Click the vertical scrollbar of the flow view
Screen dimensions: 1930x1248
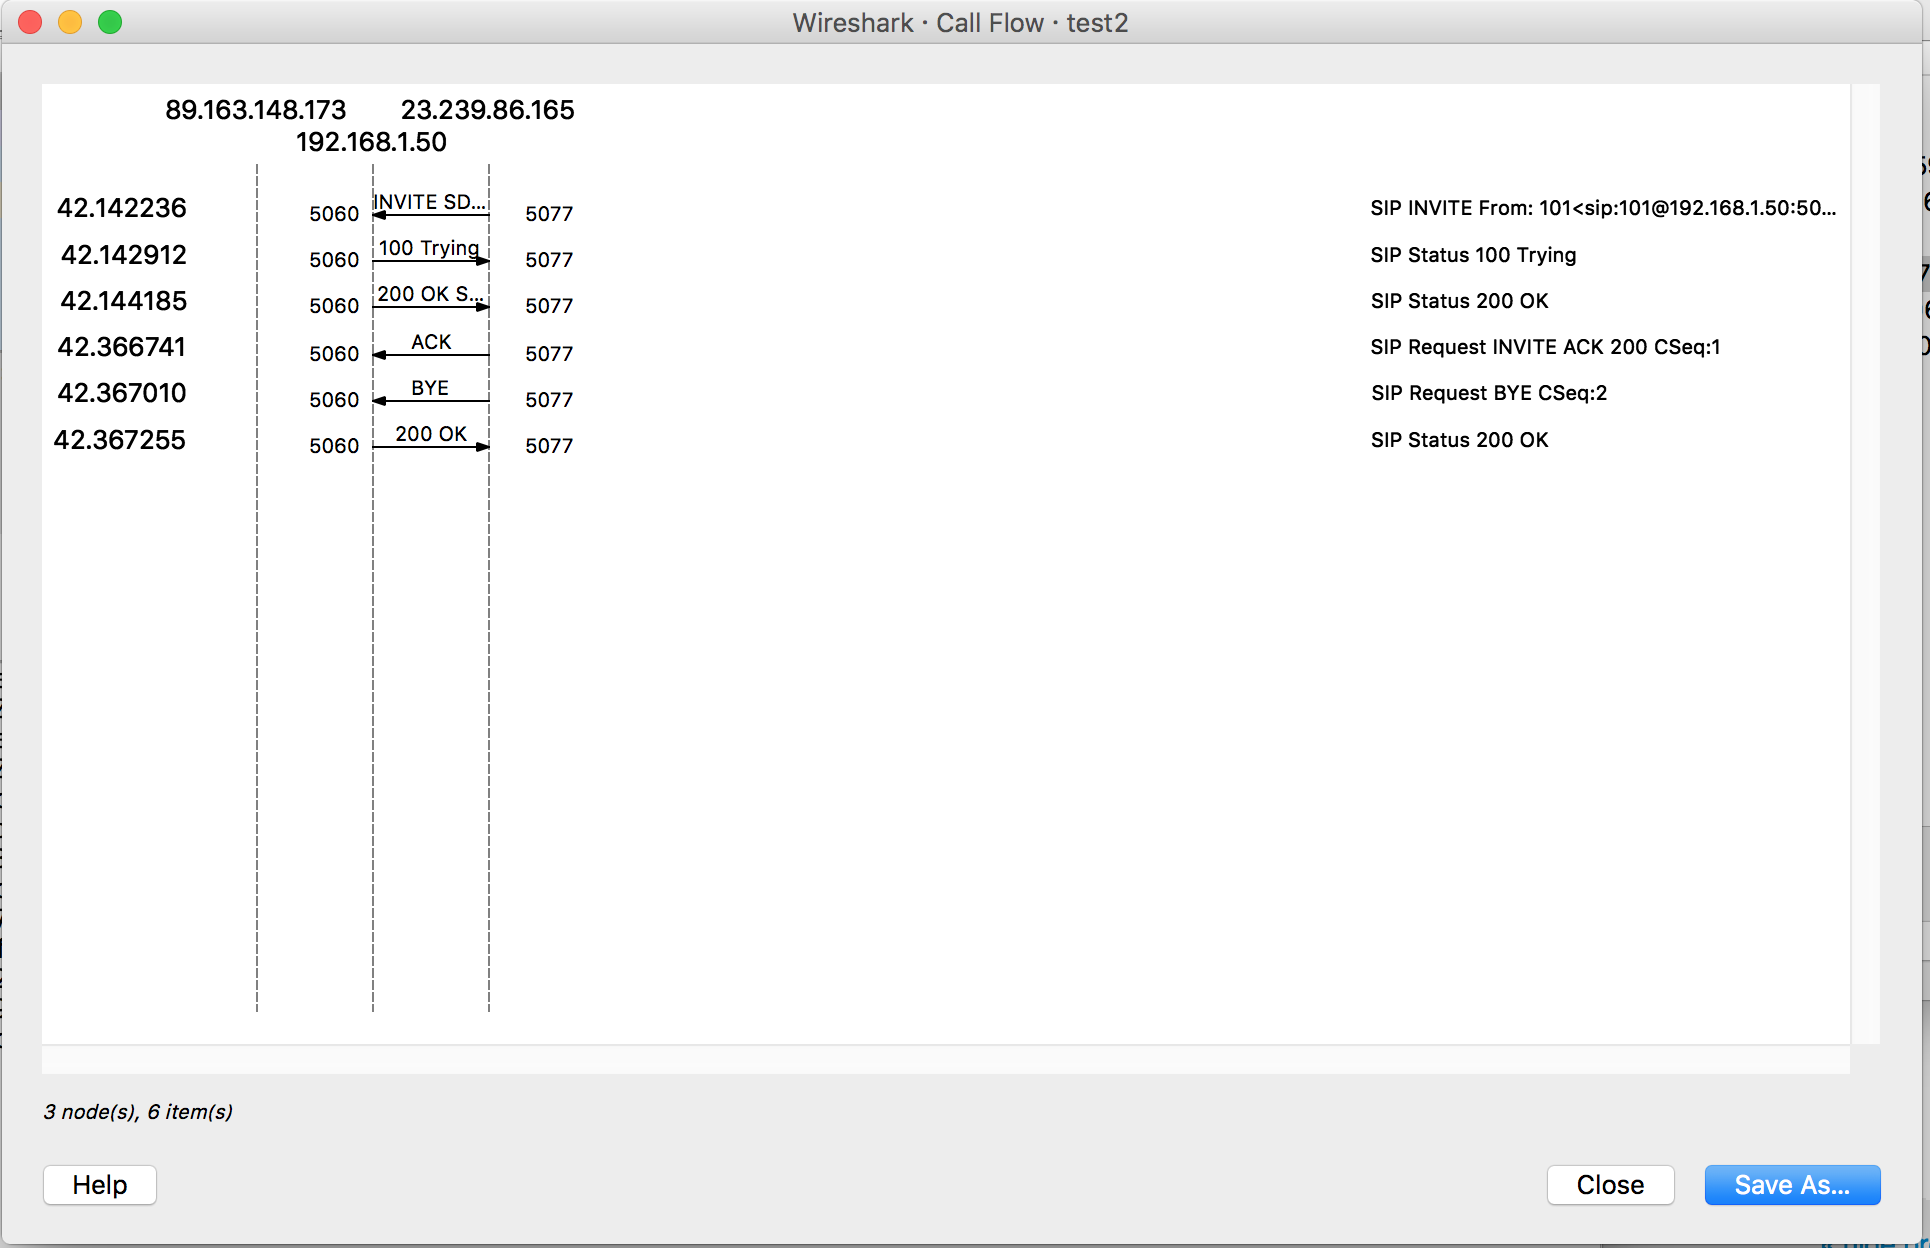coord(1865,564)
